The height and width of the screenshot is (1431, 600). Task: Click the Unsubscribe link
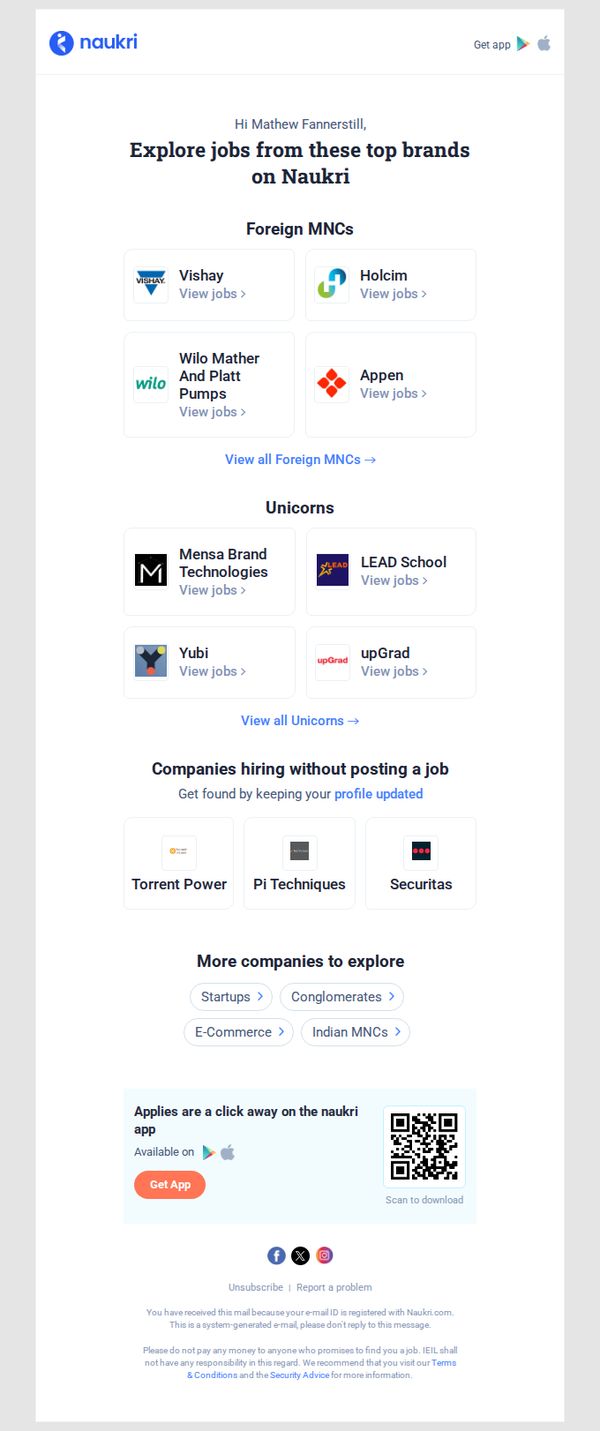tap(256, 1288)
